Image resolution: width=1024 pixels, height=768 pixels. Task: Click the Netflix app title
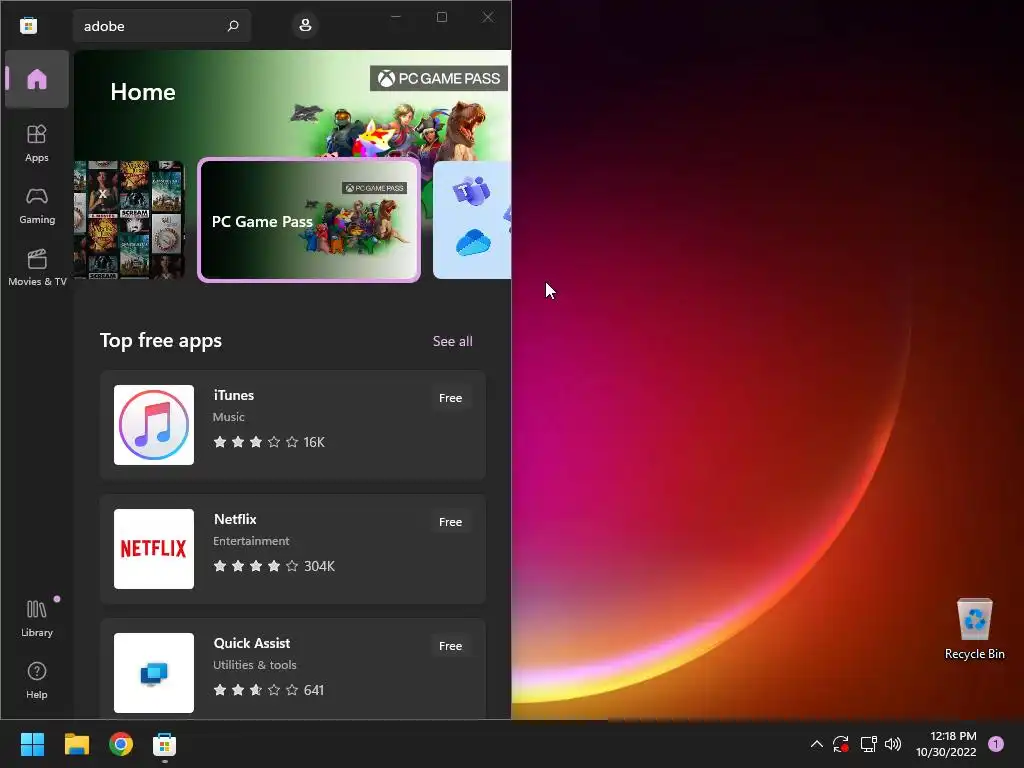[x=235, y=519]
